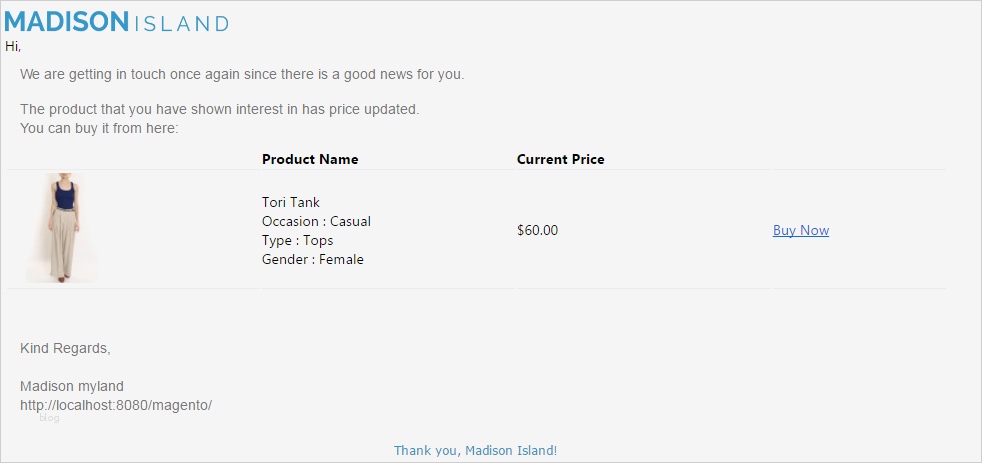Click the localhost magento URL text
982x463 pixels.
pyautogui.click(x=116, y=405)
